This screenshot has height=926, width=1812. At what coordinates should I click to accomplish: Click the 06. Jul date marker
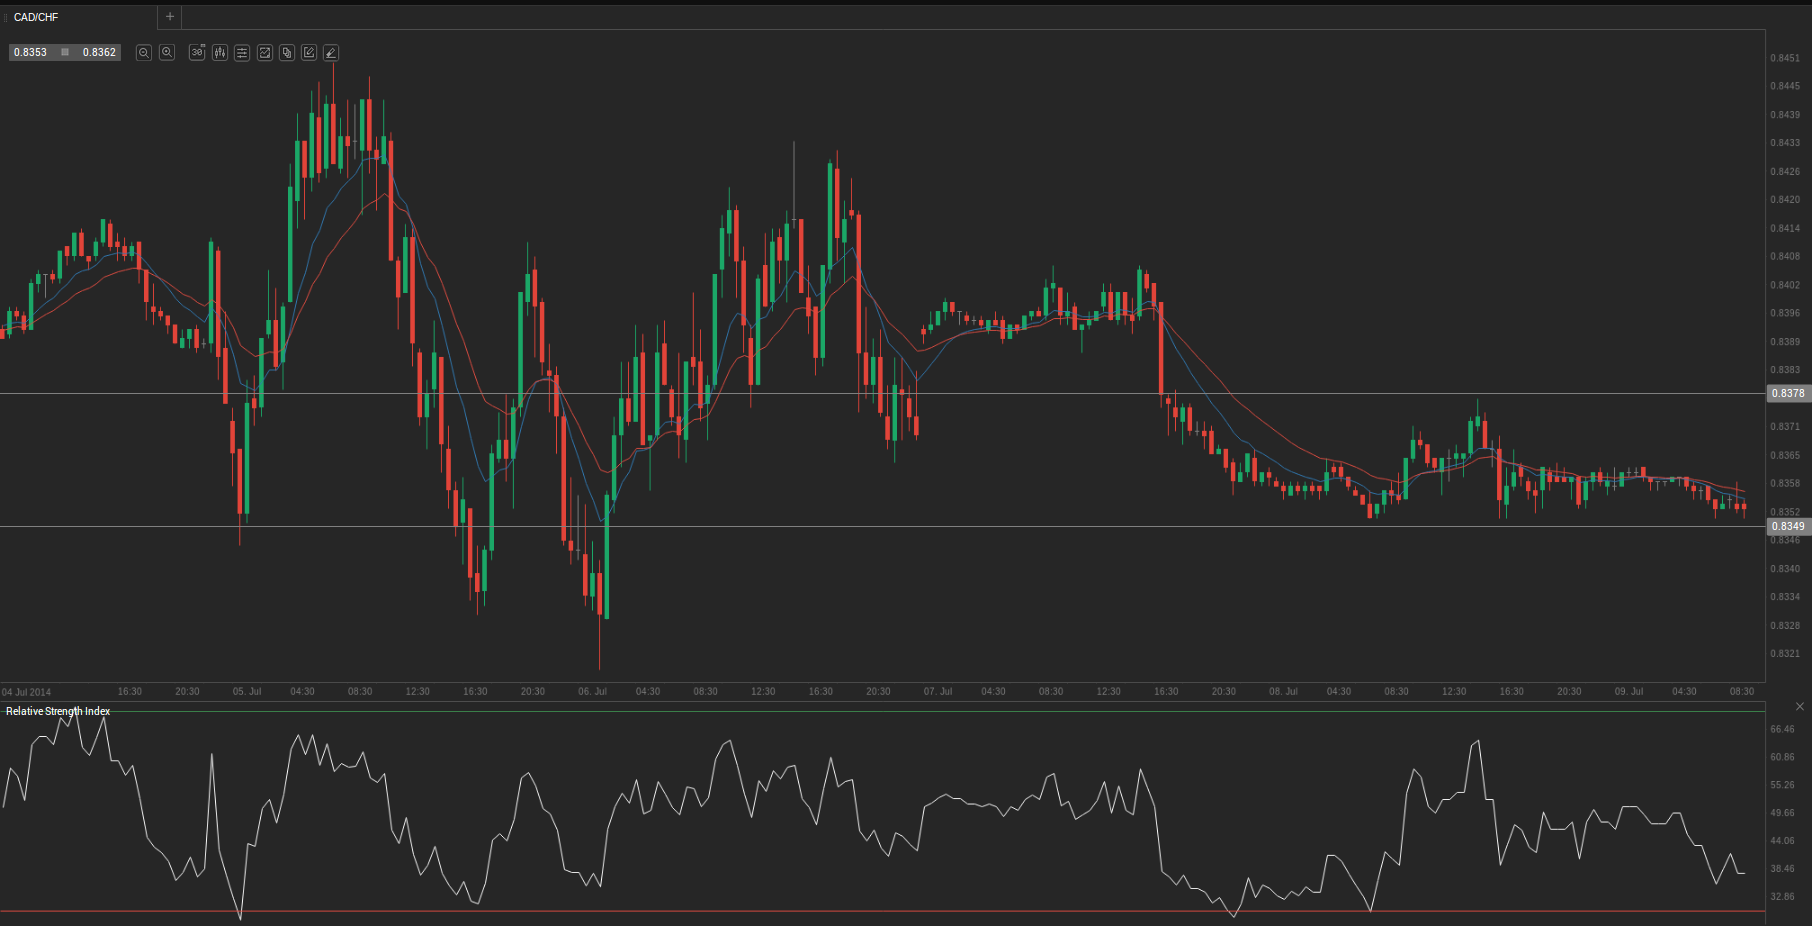pos(592,691)
